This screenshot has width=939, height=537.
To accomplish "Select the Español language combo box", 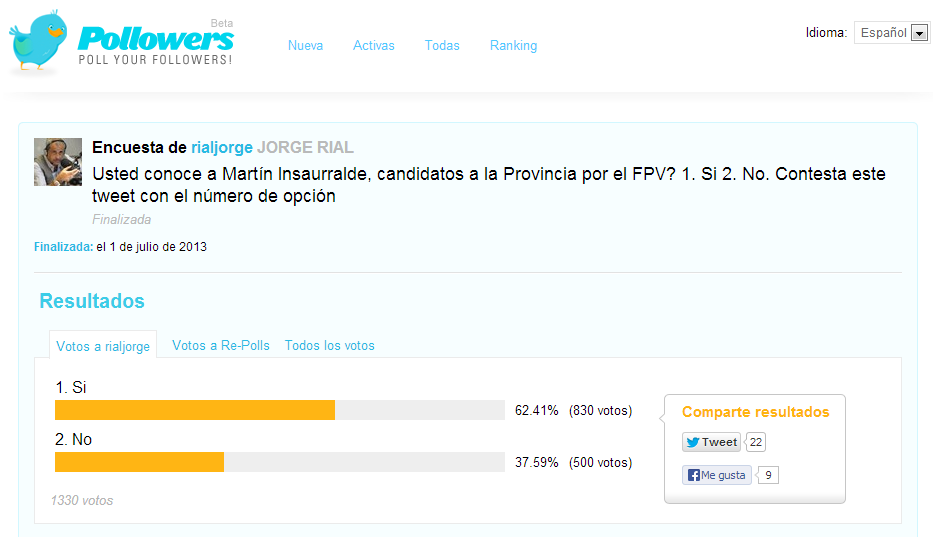I will pyautogui.click(x=892, y=33).
